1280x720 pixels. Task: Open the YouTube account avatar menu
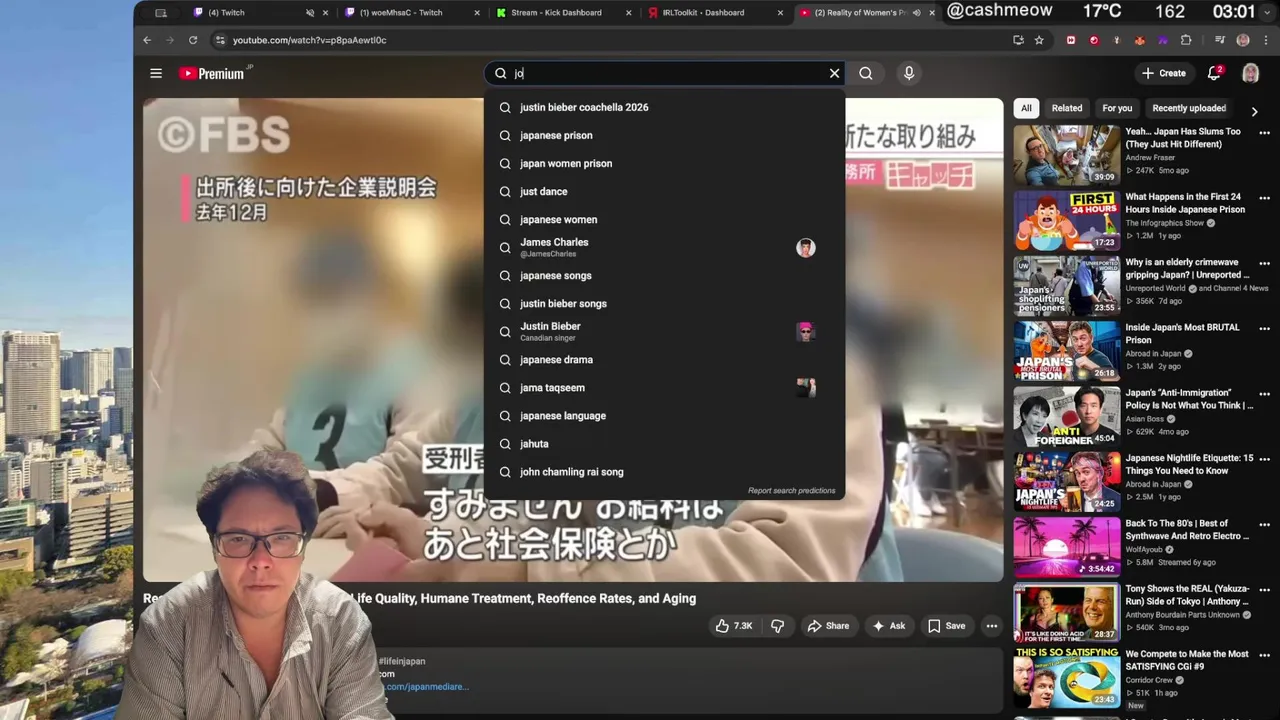point(1250,73)
